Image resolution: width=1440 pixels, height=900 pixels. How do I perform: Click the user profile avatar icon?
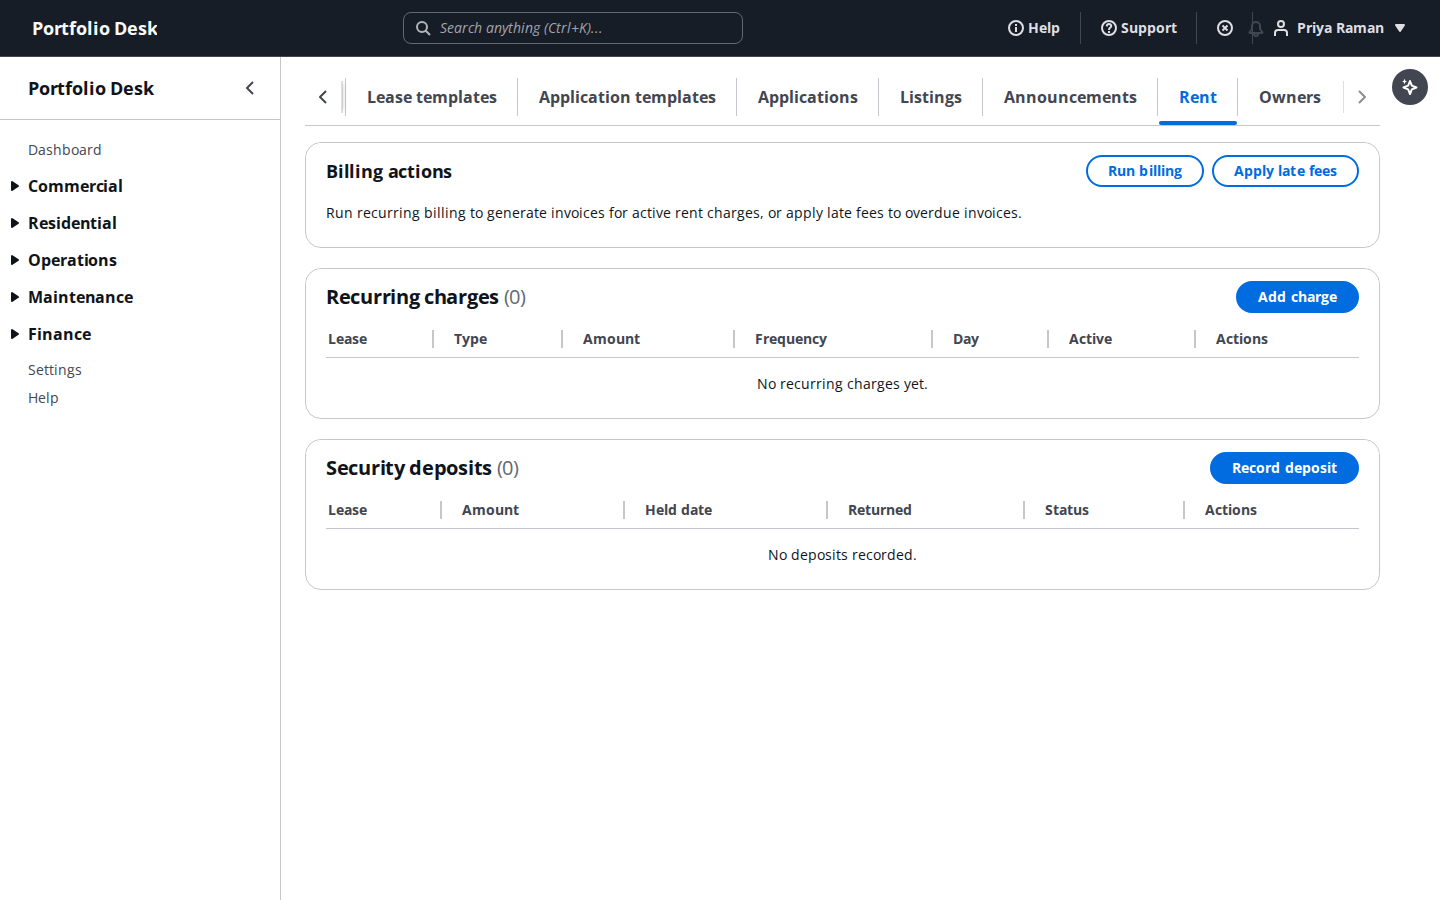(x=1280, y=28)
